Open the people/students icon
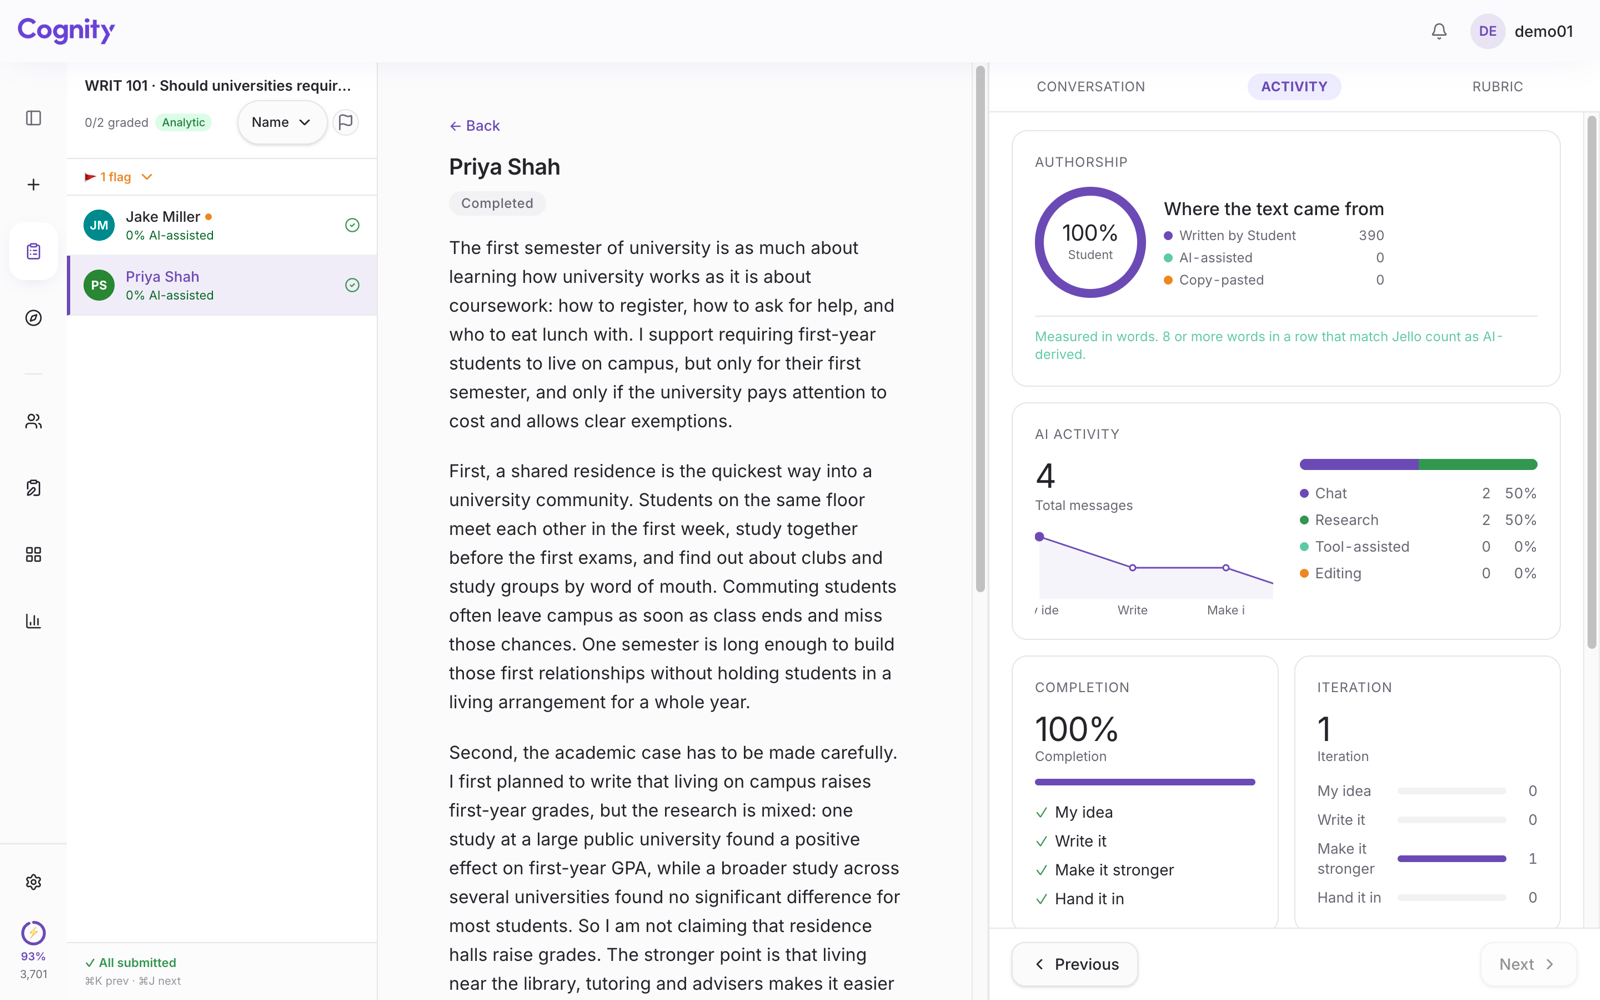1600x1000 pixels. click(x=33, y=421)
